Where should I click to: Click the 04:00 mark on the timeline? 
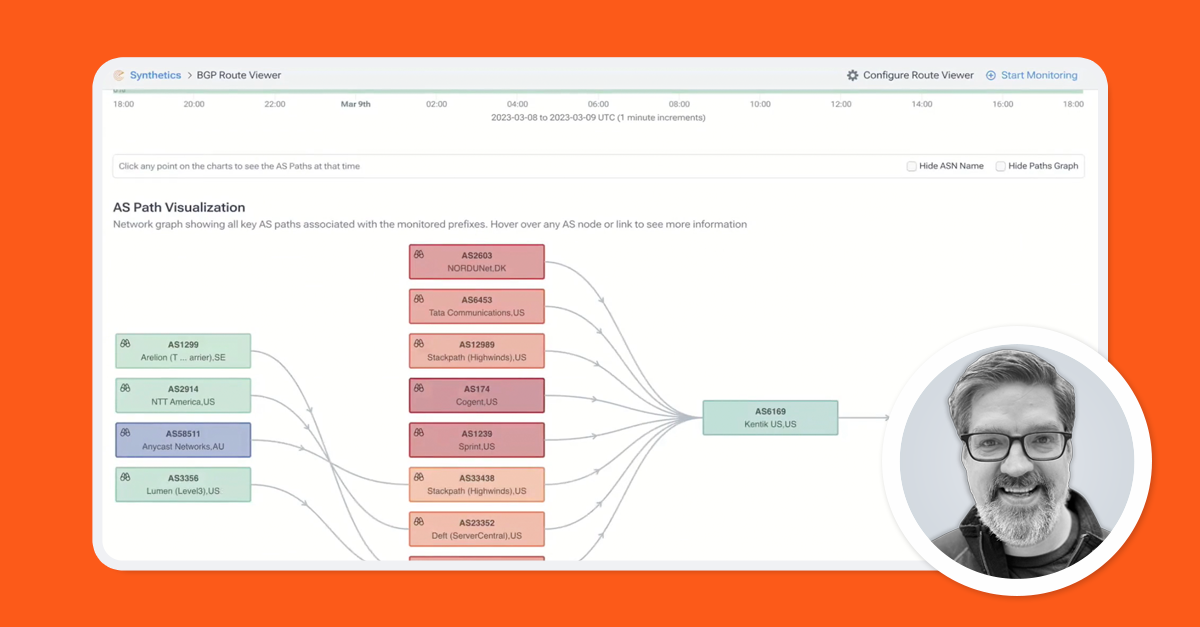pos(517,104)
